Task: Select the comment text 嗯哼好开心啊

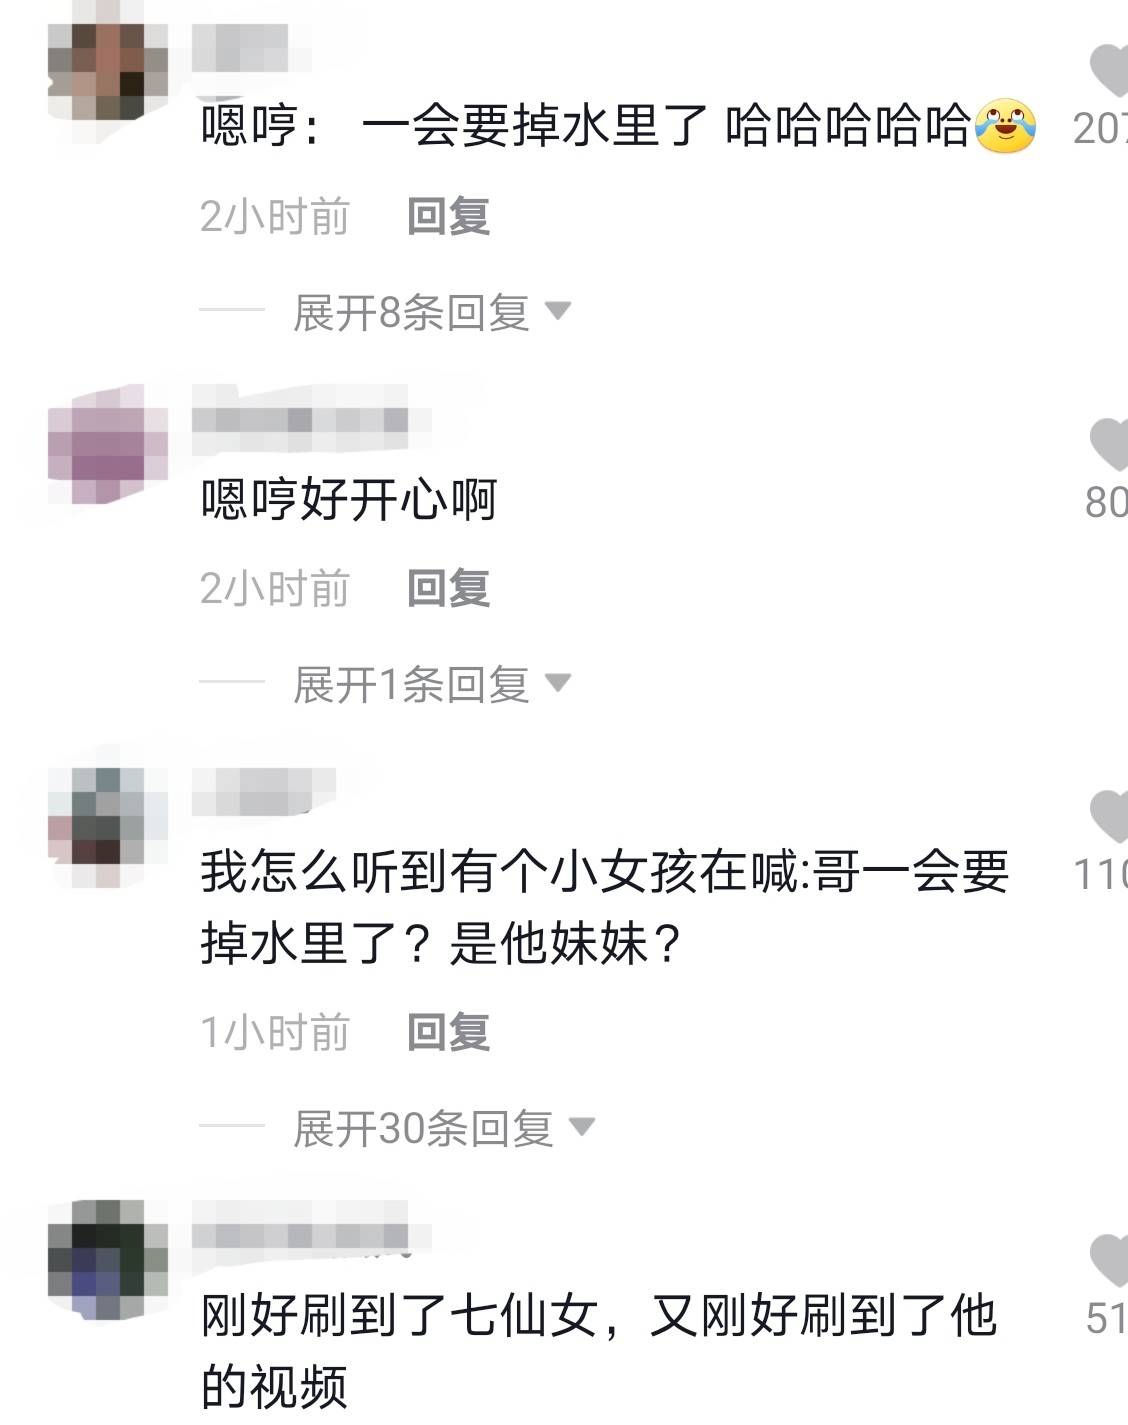Action: click(349, 499)
